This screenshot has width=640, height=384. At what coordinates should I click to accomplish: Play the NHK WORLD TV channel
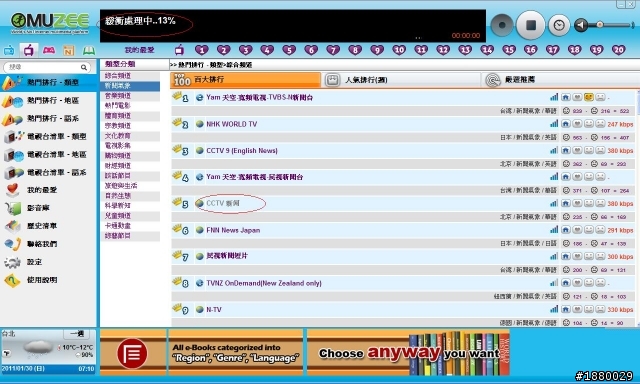[231, 124]
